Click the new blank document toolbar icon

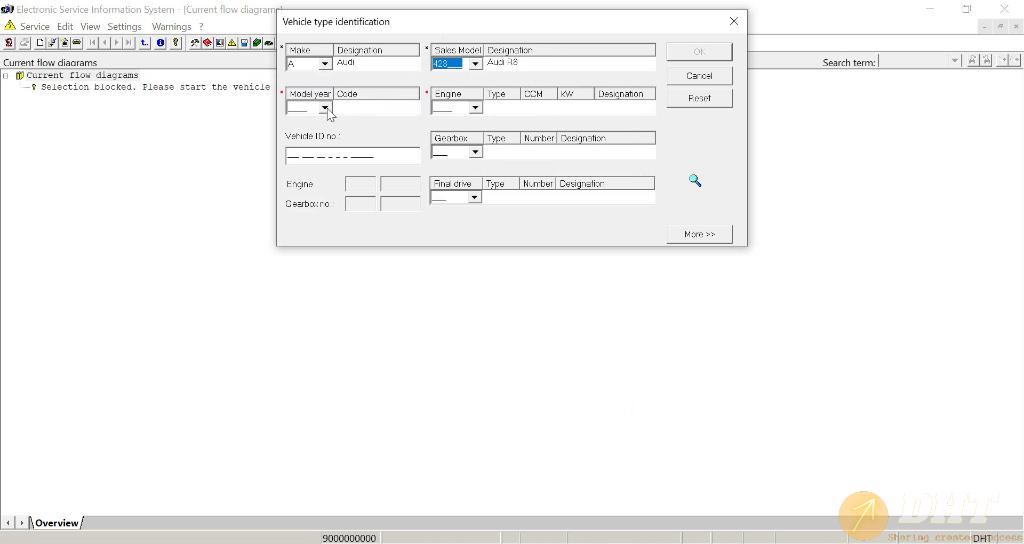tap(40, 43)
